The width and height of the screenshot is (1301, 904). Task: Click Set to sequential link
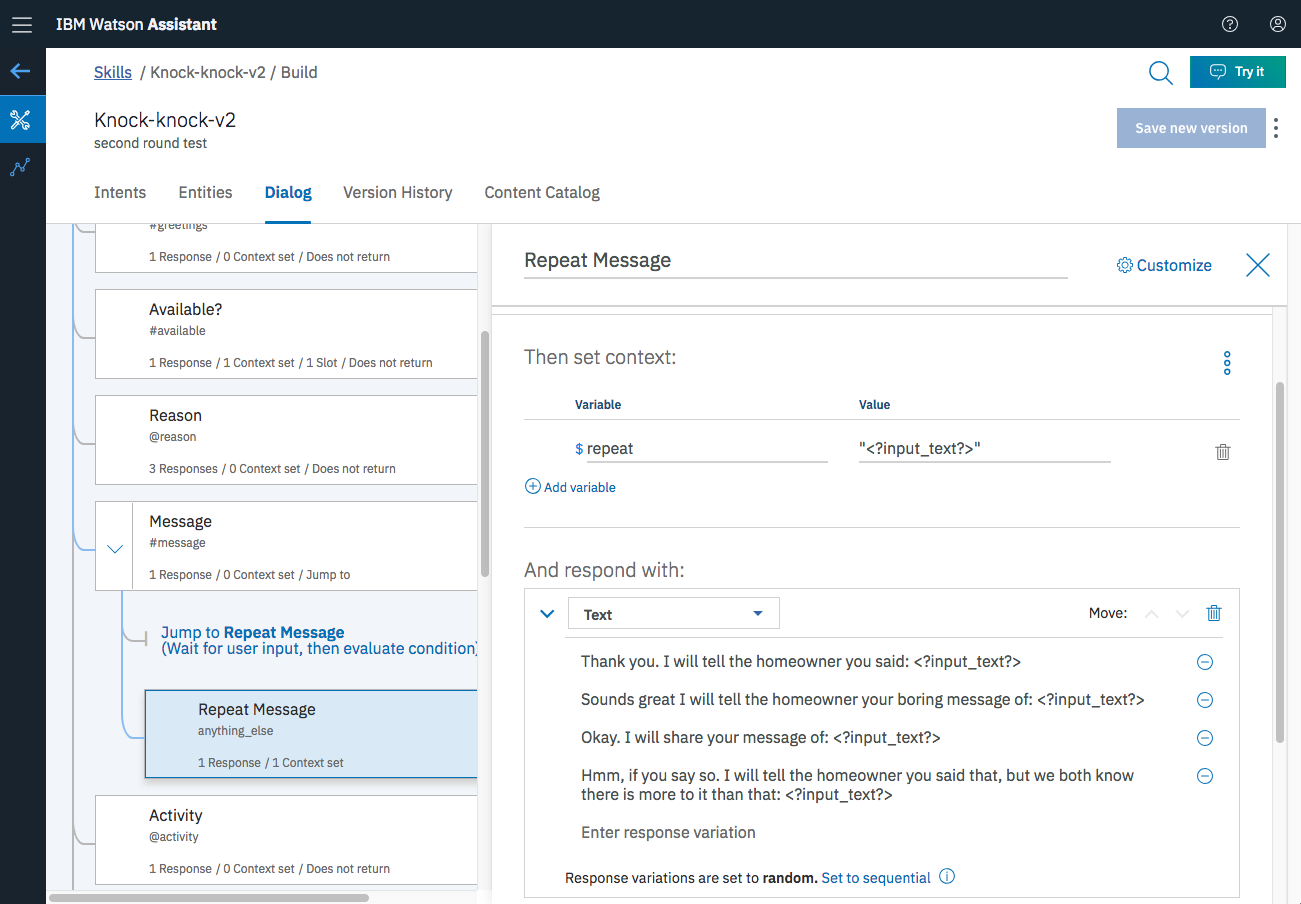[x=875, y=878]
